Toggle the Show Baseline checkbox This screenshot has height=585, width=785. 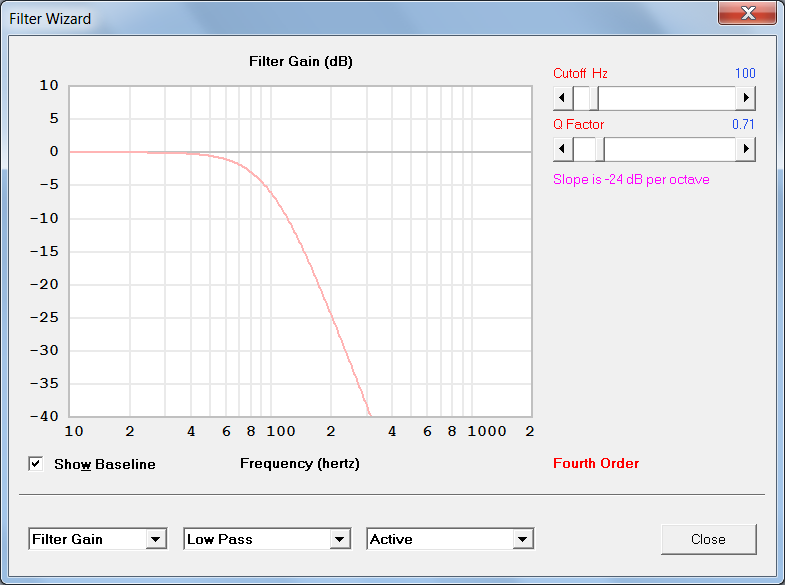point(36,464)
